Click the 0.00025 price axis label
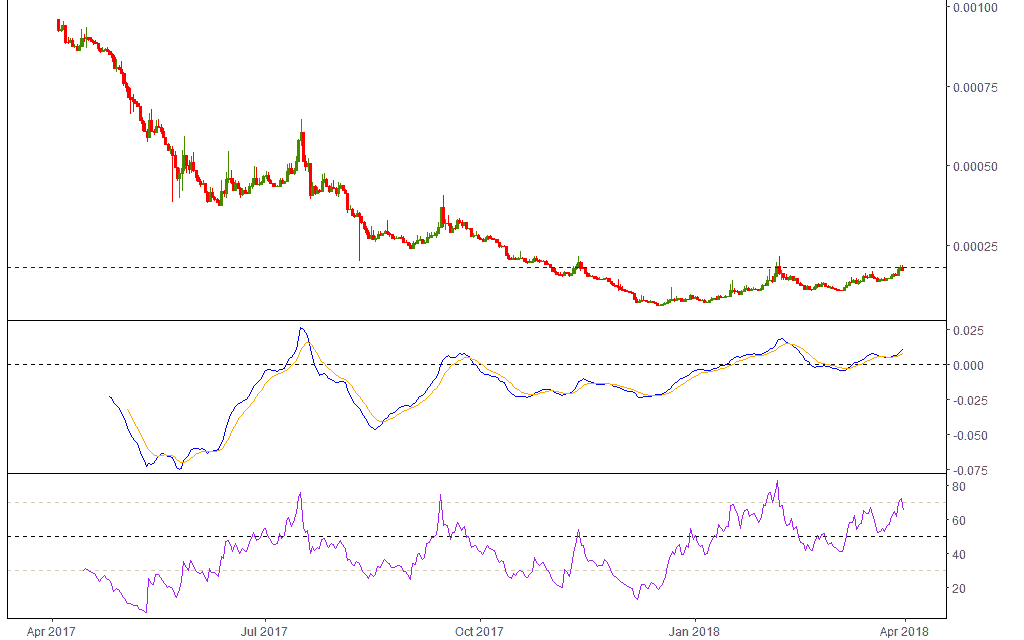This screenshot has width=1024, height=640. [976, 246]
